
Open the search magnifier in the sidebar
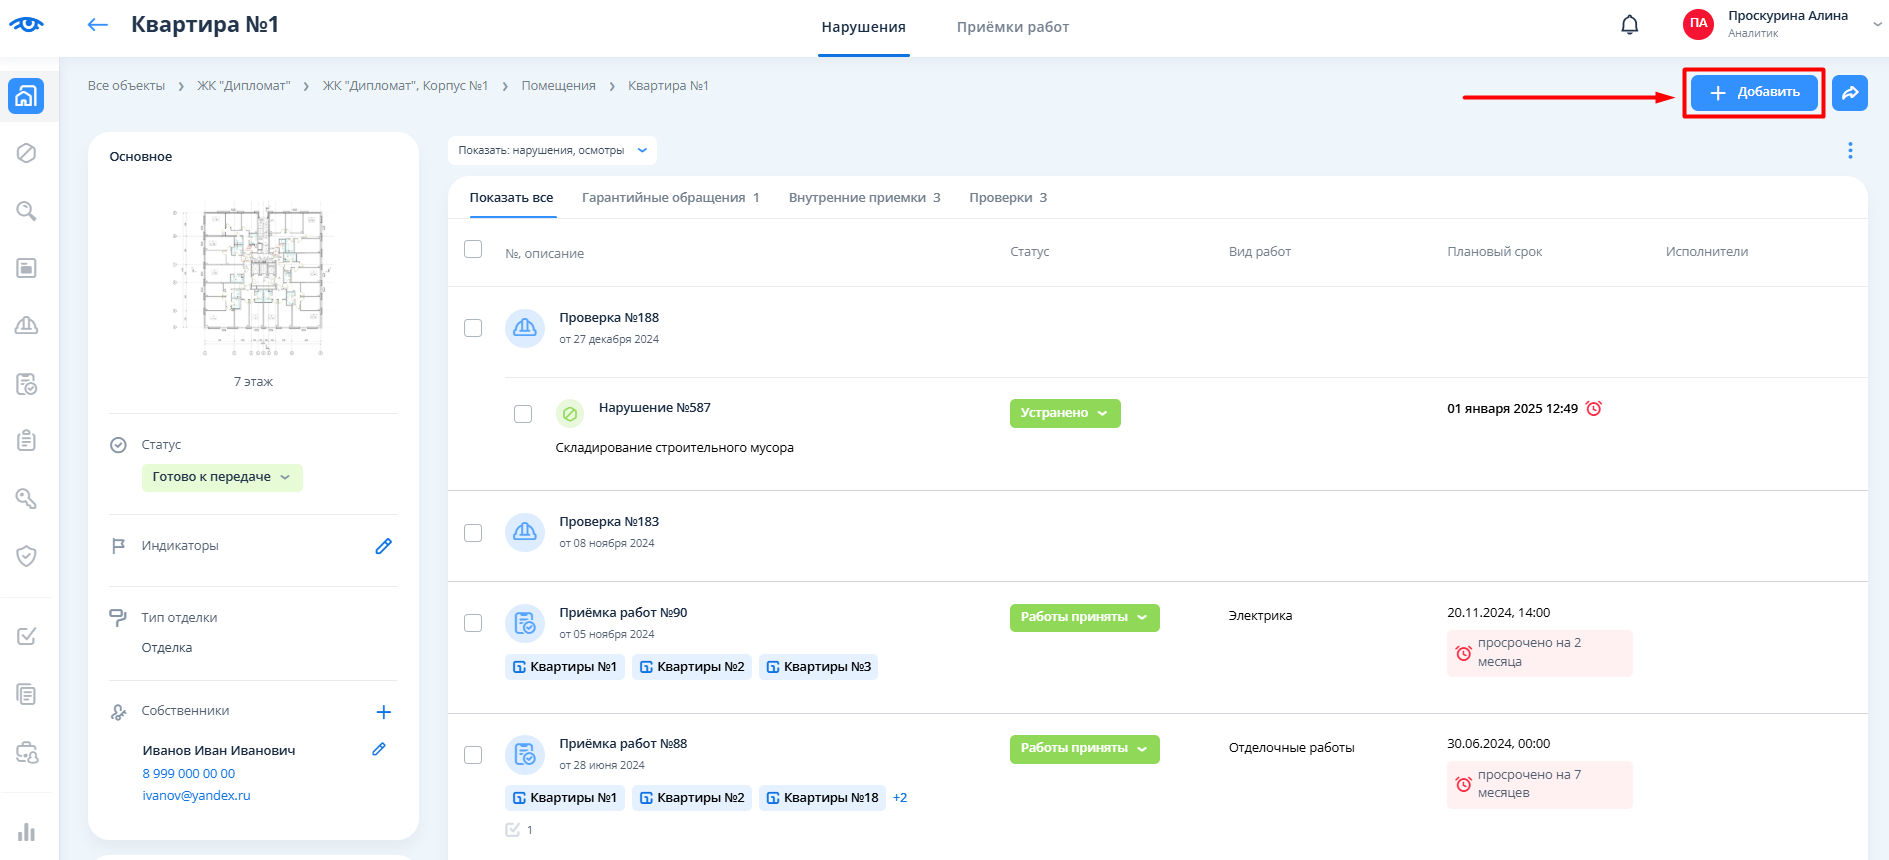[x=27, y=211]
